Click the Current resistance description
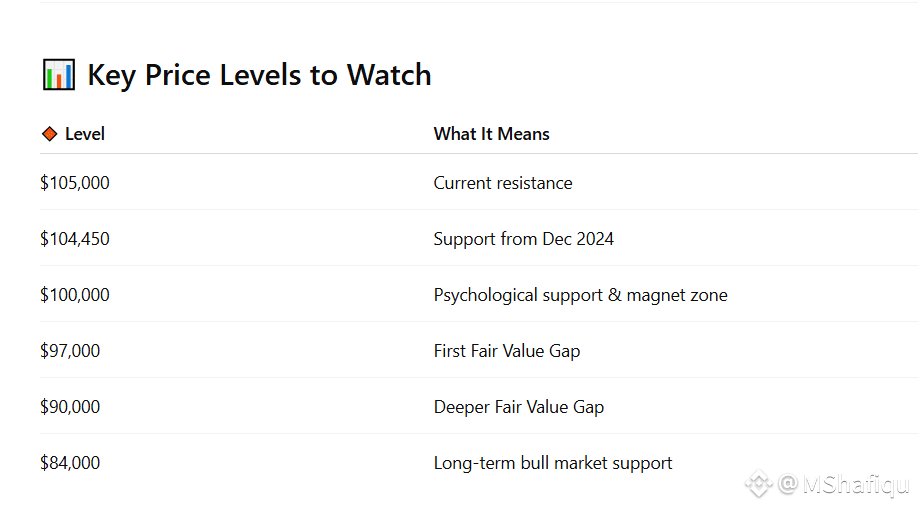 point(503,183)
